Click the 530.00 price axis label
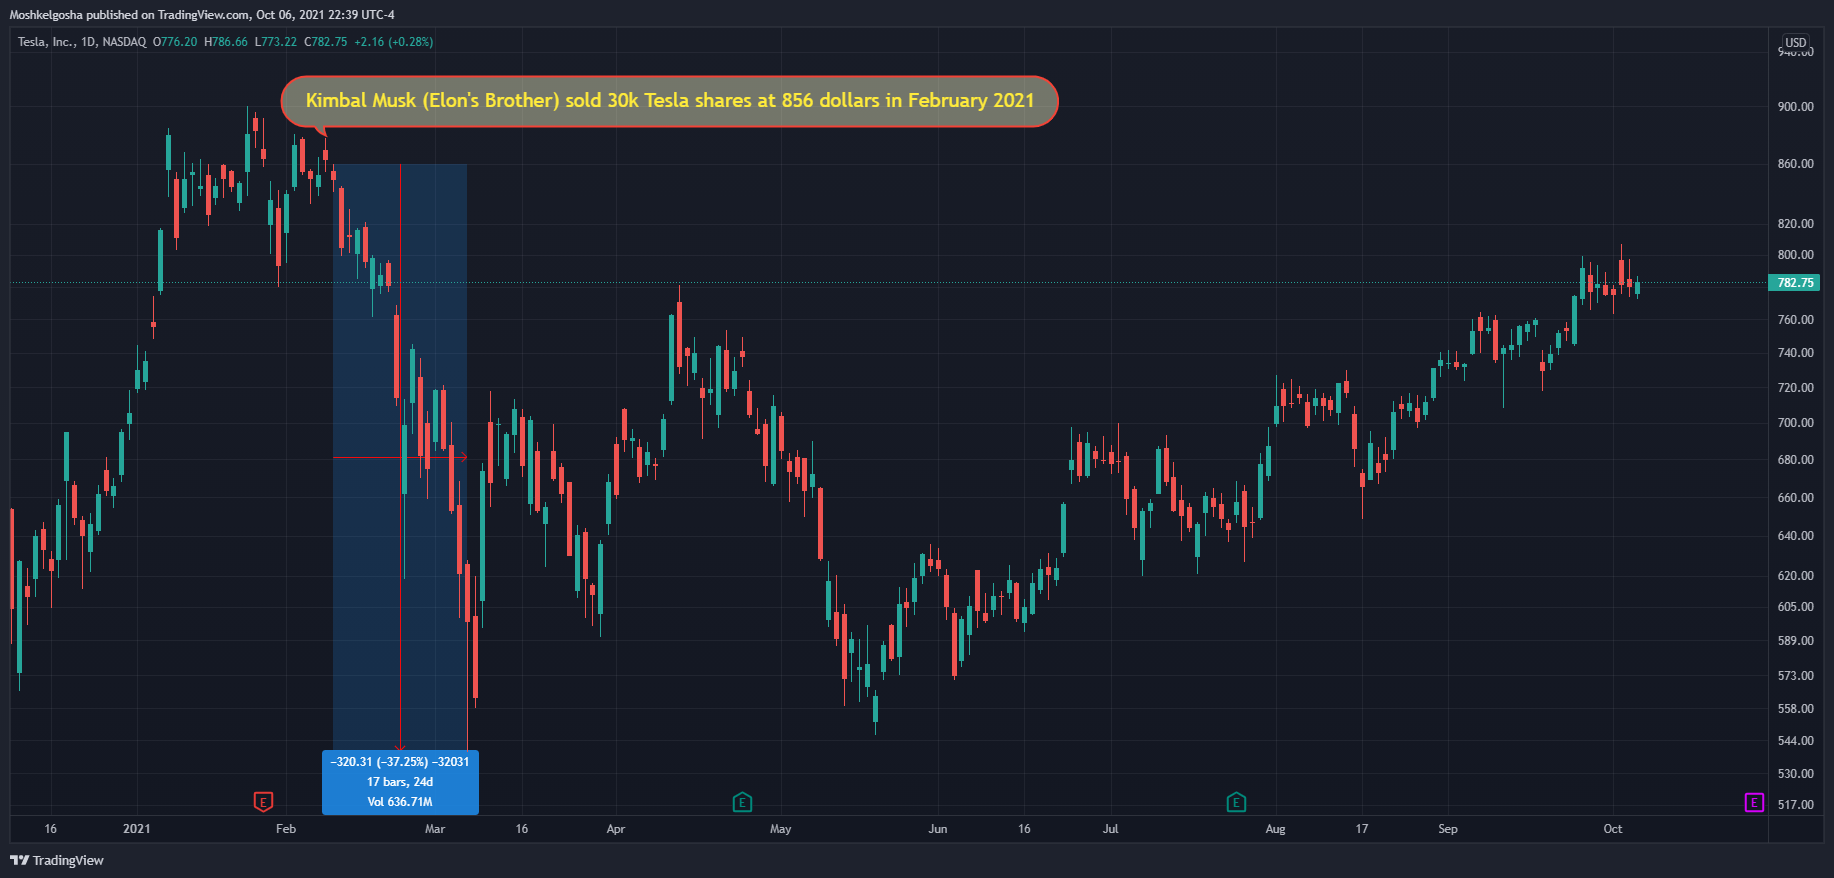This screenshot has height=878, width=1834. click(1796, 774)
